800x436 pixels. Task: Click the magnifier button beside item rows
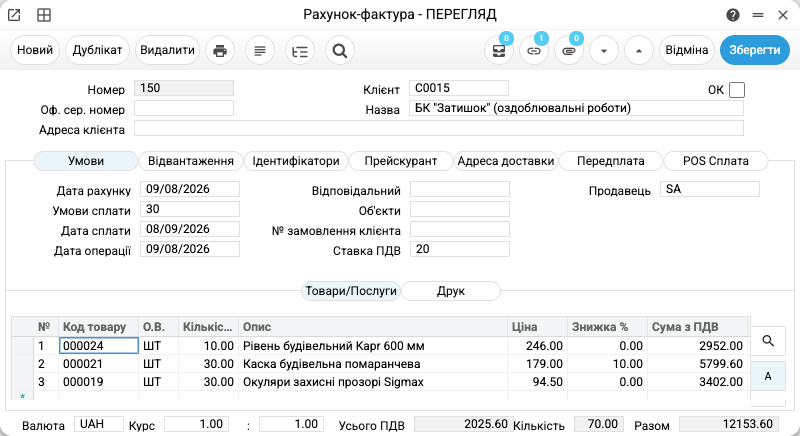[x=768, y=341]
